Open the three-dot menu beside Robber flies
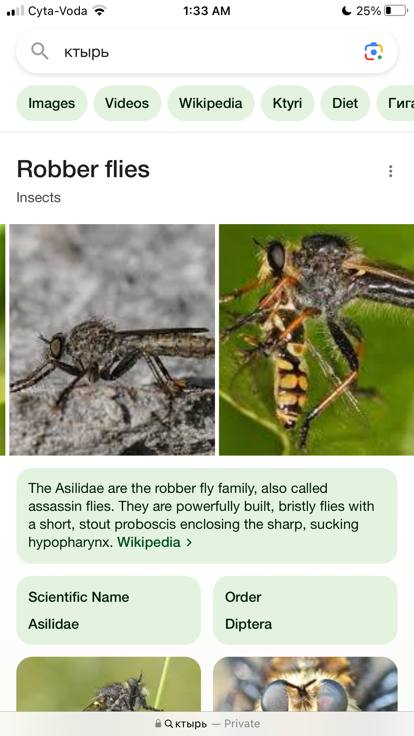 coord(391,171)
